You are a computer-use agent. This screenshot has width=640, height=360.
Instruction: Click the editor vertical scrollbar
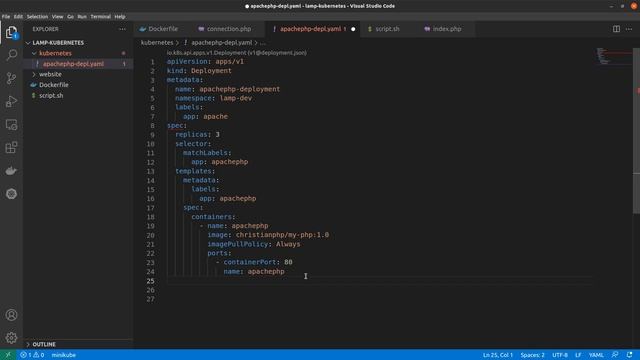pyautogui.click(x=636, y=131)
